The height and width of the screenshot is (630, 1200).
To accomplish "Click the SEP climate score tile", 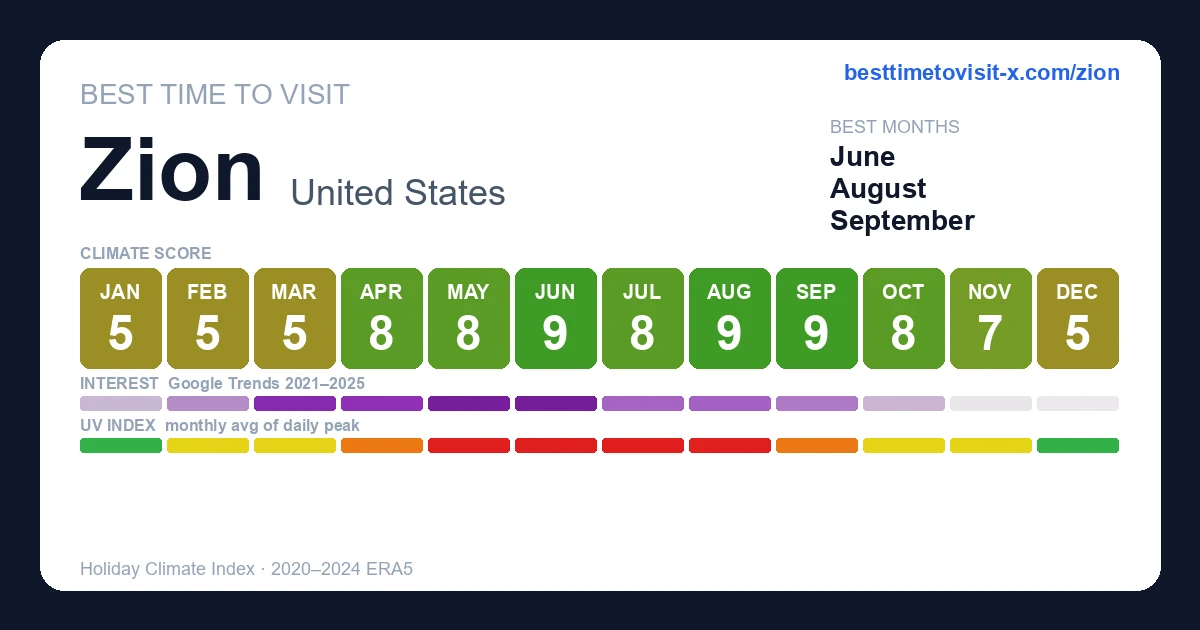I will (816, 319).
